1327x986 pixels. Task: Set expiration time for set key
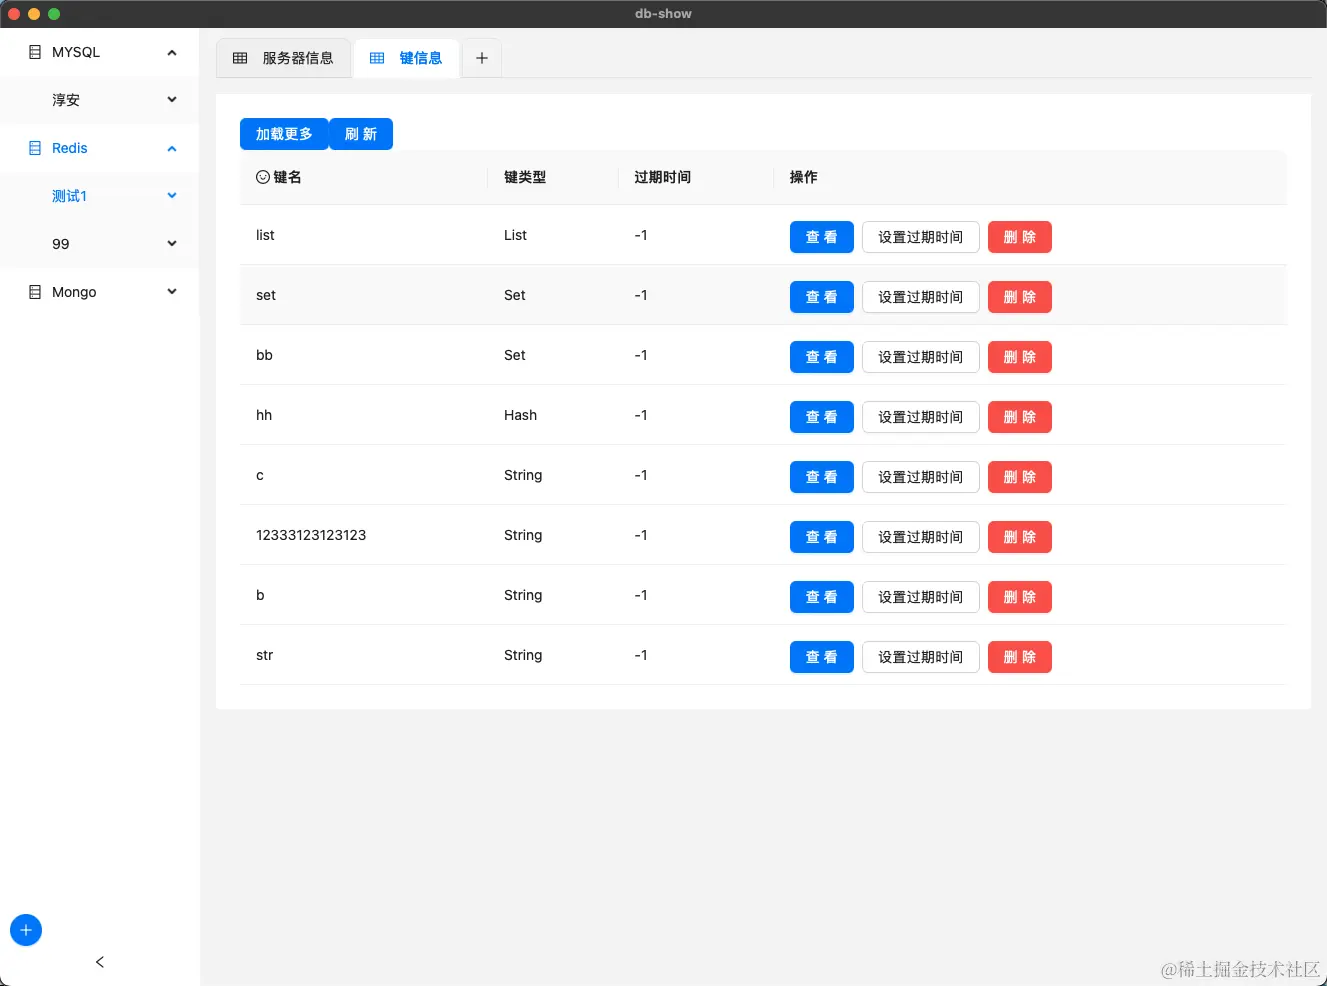[921, 297]
